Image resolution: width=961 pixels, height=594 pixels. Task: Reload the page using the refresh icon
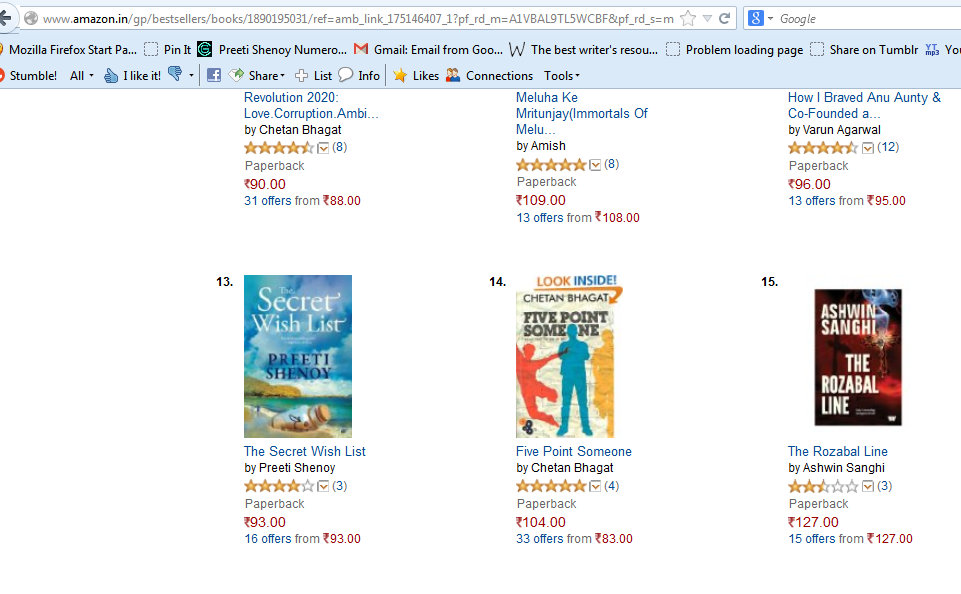(725, 19)
